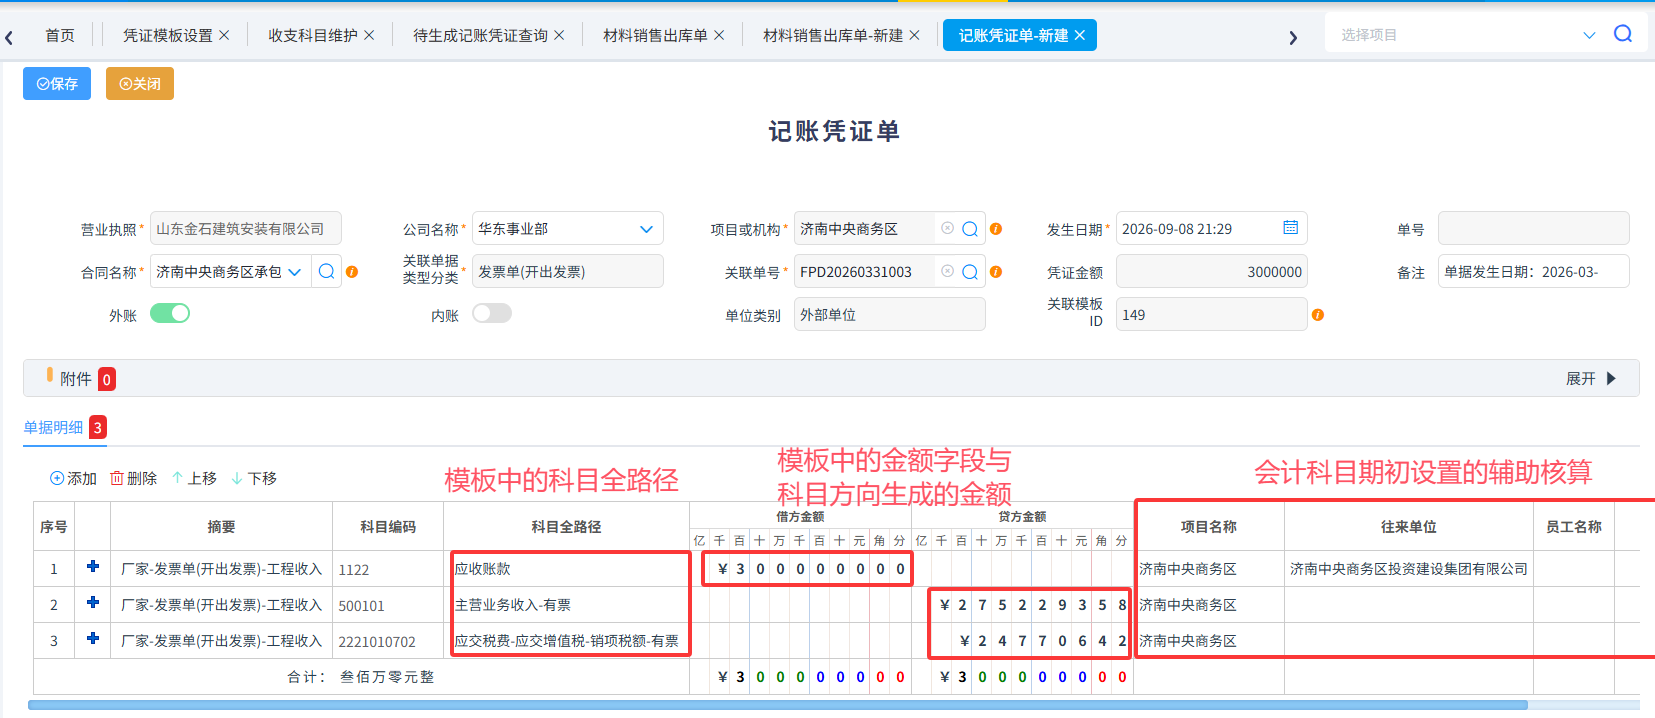
Task: Click the 摘要 column header
Action: (221, 527)
